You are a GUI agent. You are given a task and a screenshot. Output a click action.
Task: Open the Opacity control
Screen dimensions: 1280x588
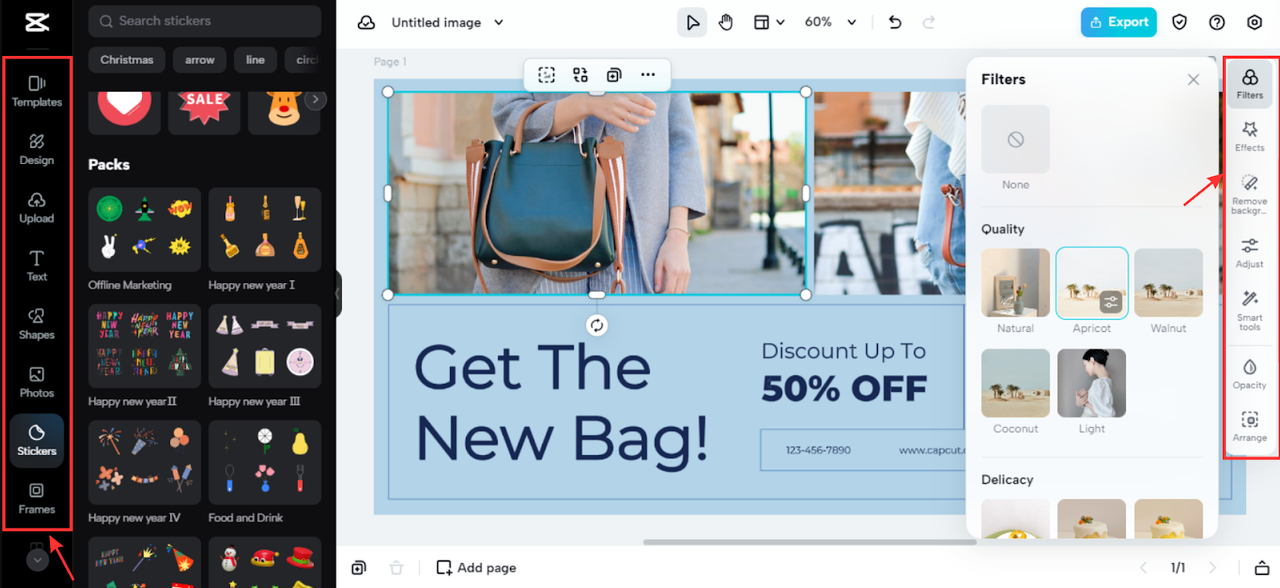tap(1250, 373)
